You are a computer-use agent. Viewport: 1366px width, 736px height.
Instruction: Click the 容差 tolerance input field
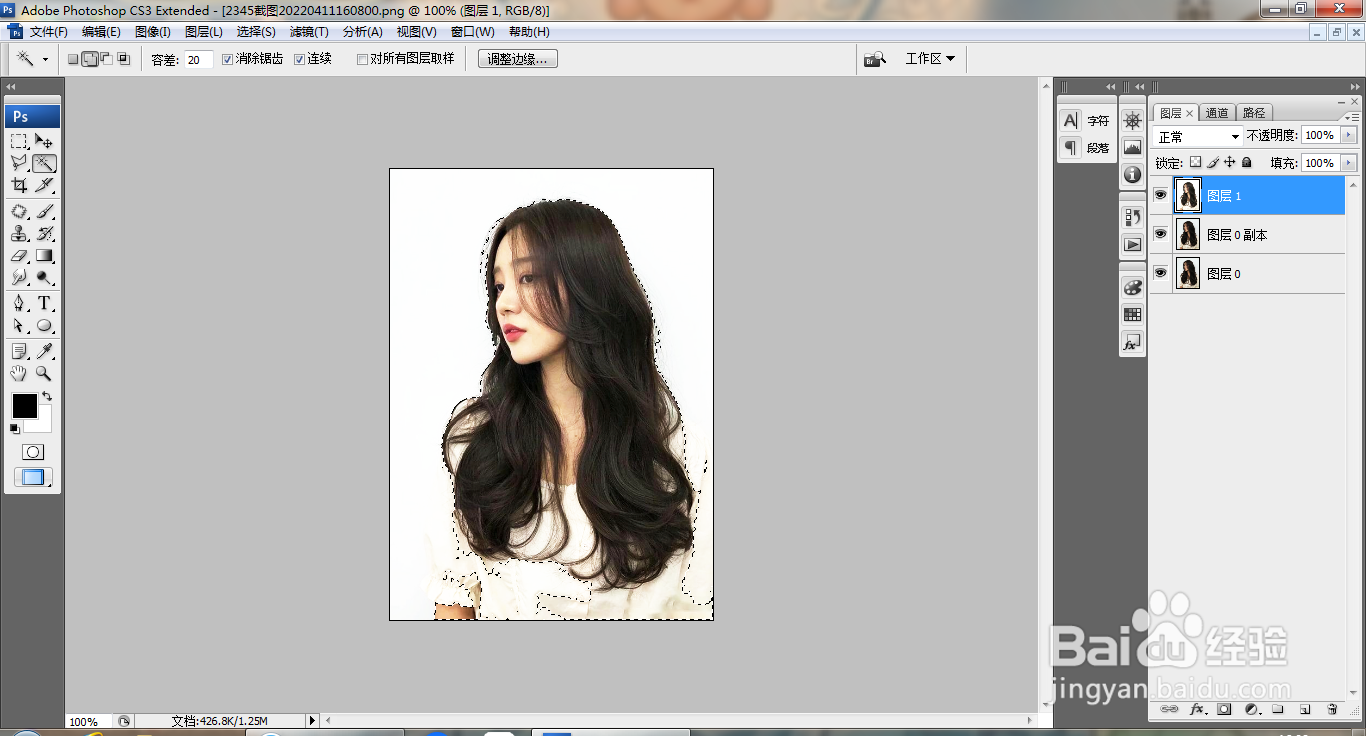(198, 60)
